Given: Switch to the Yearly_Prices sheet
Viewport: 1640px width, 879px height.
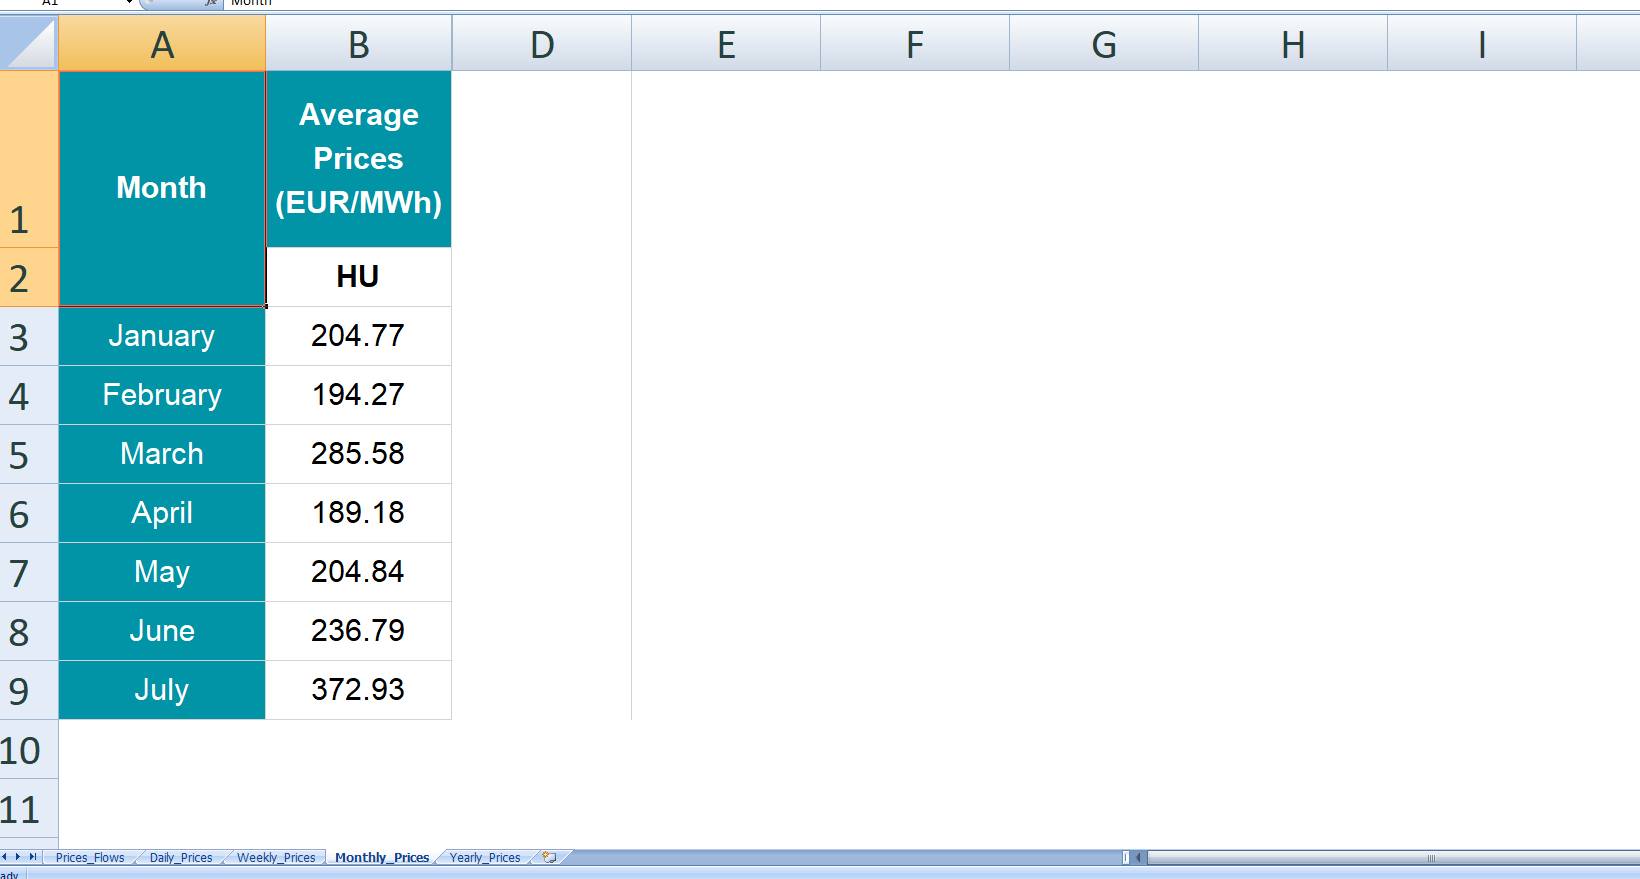Looking at the screenshot, I should click(x=485, y=858).
